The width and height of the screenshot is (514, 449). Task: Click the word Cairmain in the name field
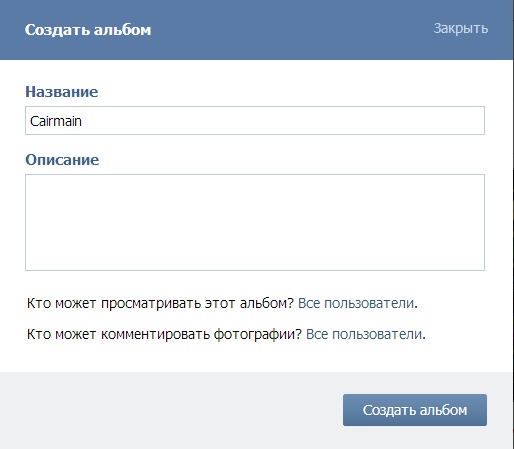point(56,121)
